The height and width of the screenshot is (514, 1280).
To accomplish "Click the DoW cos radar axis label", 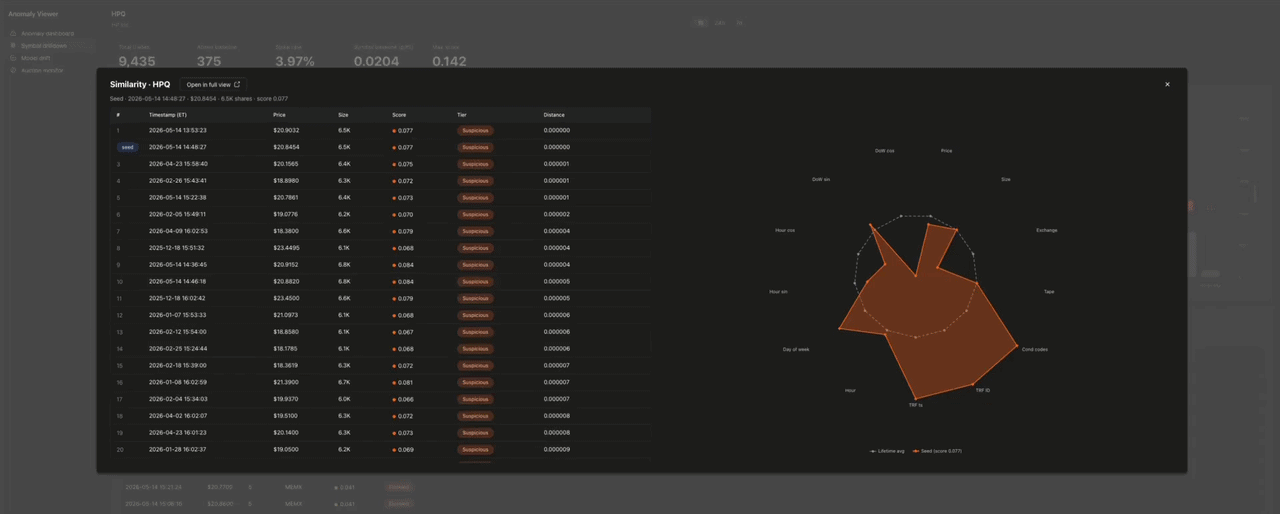I will pos(884,151).
